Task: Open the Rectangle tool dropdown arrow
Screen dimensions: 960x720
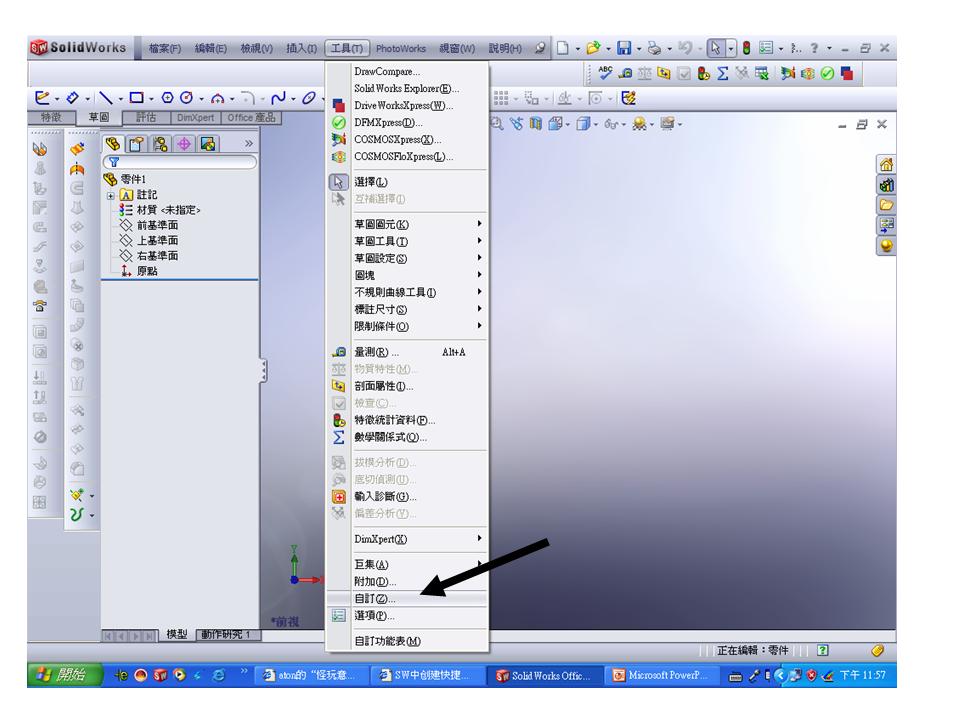Action: tap(151, 99)
